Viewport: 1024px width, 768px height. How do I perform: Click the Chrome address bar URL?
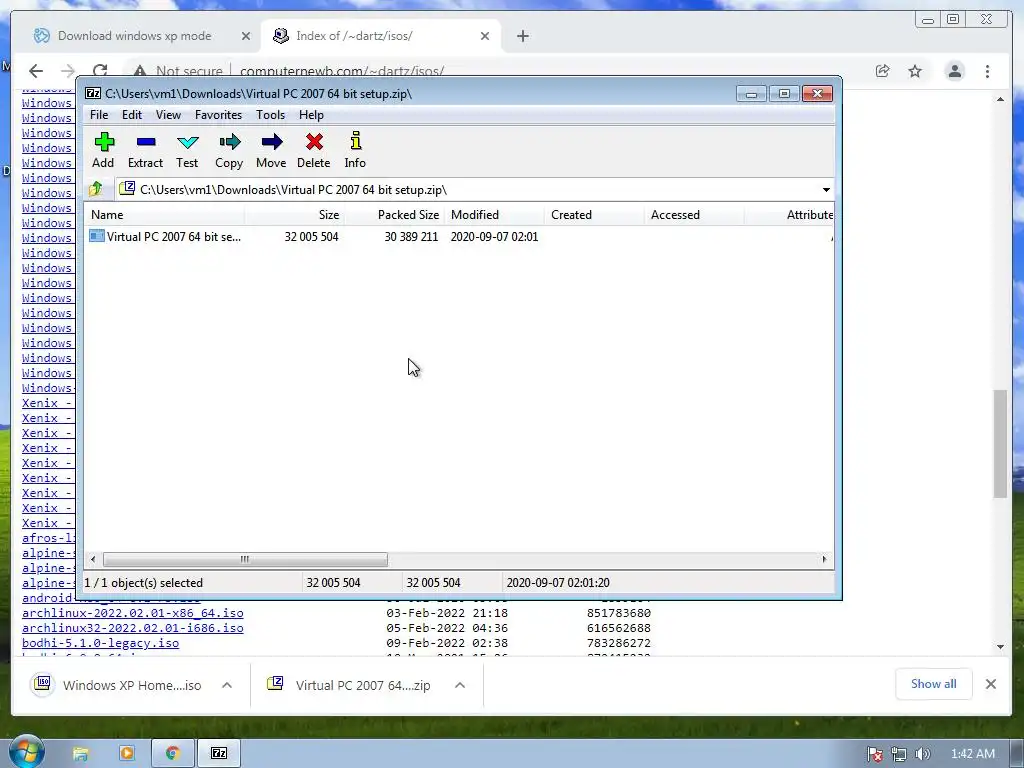coord(342,71)
